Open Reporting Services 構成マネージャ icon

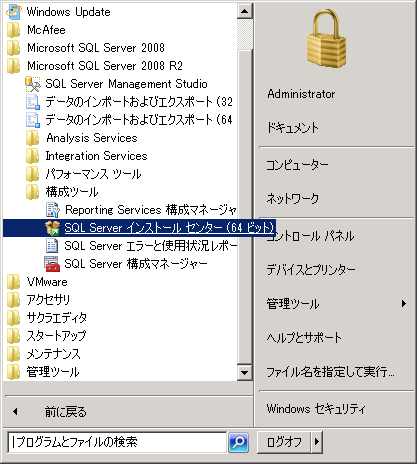coord(52,210)
